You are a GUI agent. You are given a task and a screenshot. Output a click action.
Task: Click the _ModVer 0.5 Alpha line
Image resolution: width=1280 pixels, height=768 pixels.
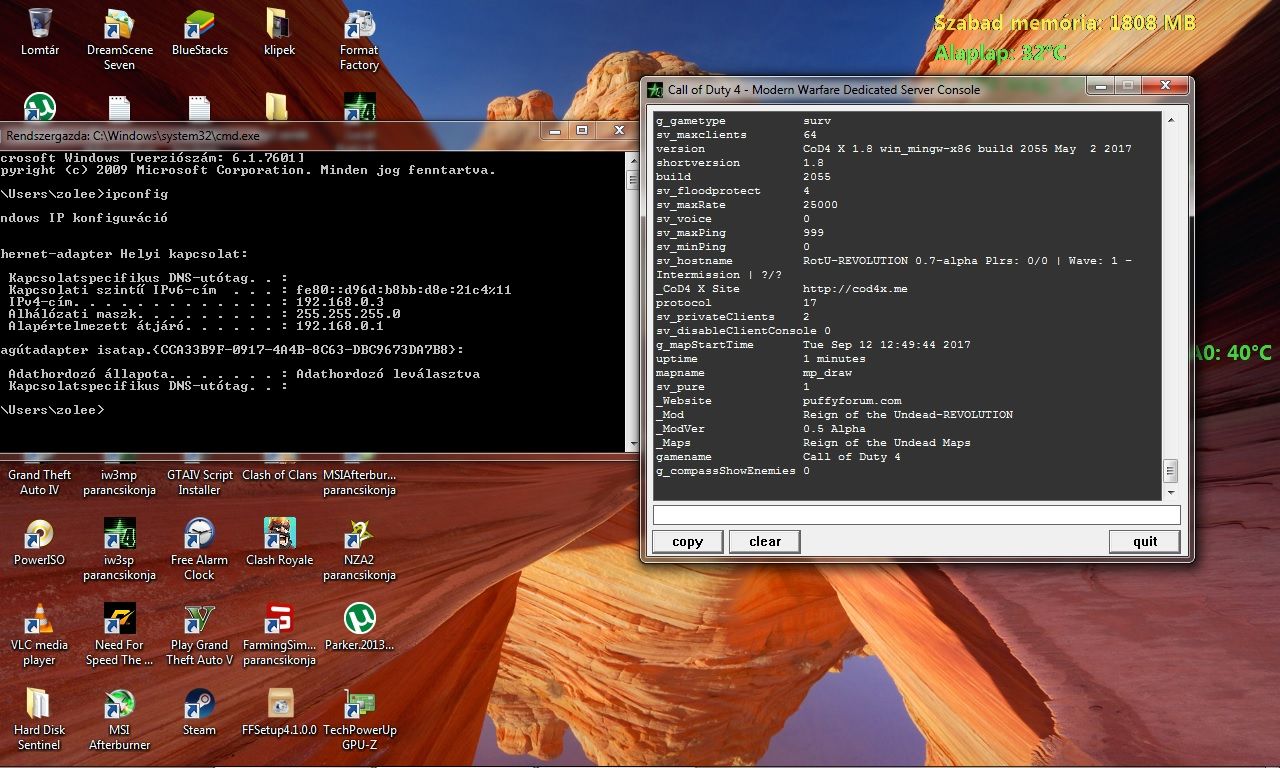pos(761,429)
